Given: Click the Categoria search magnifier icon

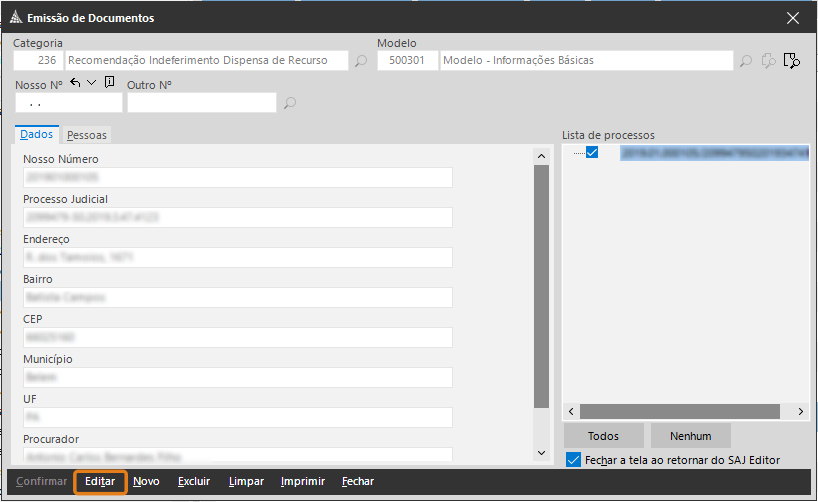Looking at the screenshot, I should [361, 61].
